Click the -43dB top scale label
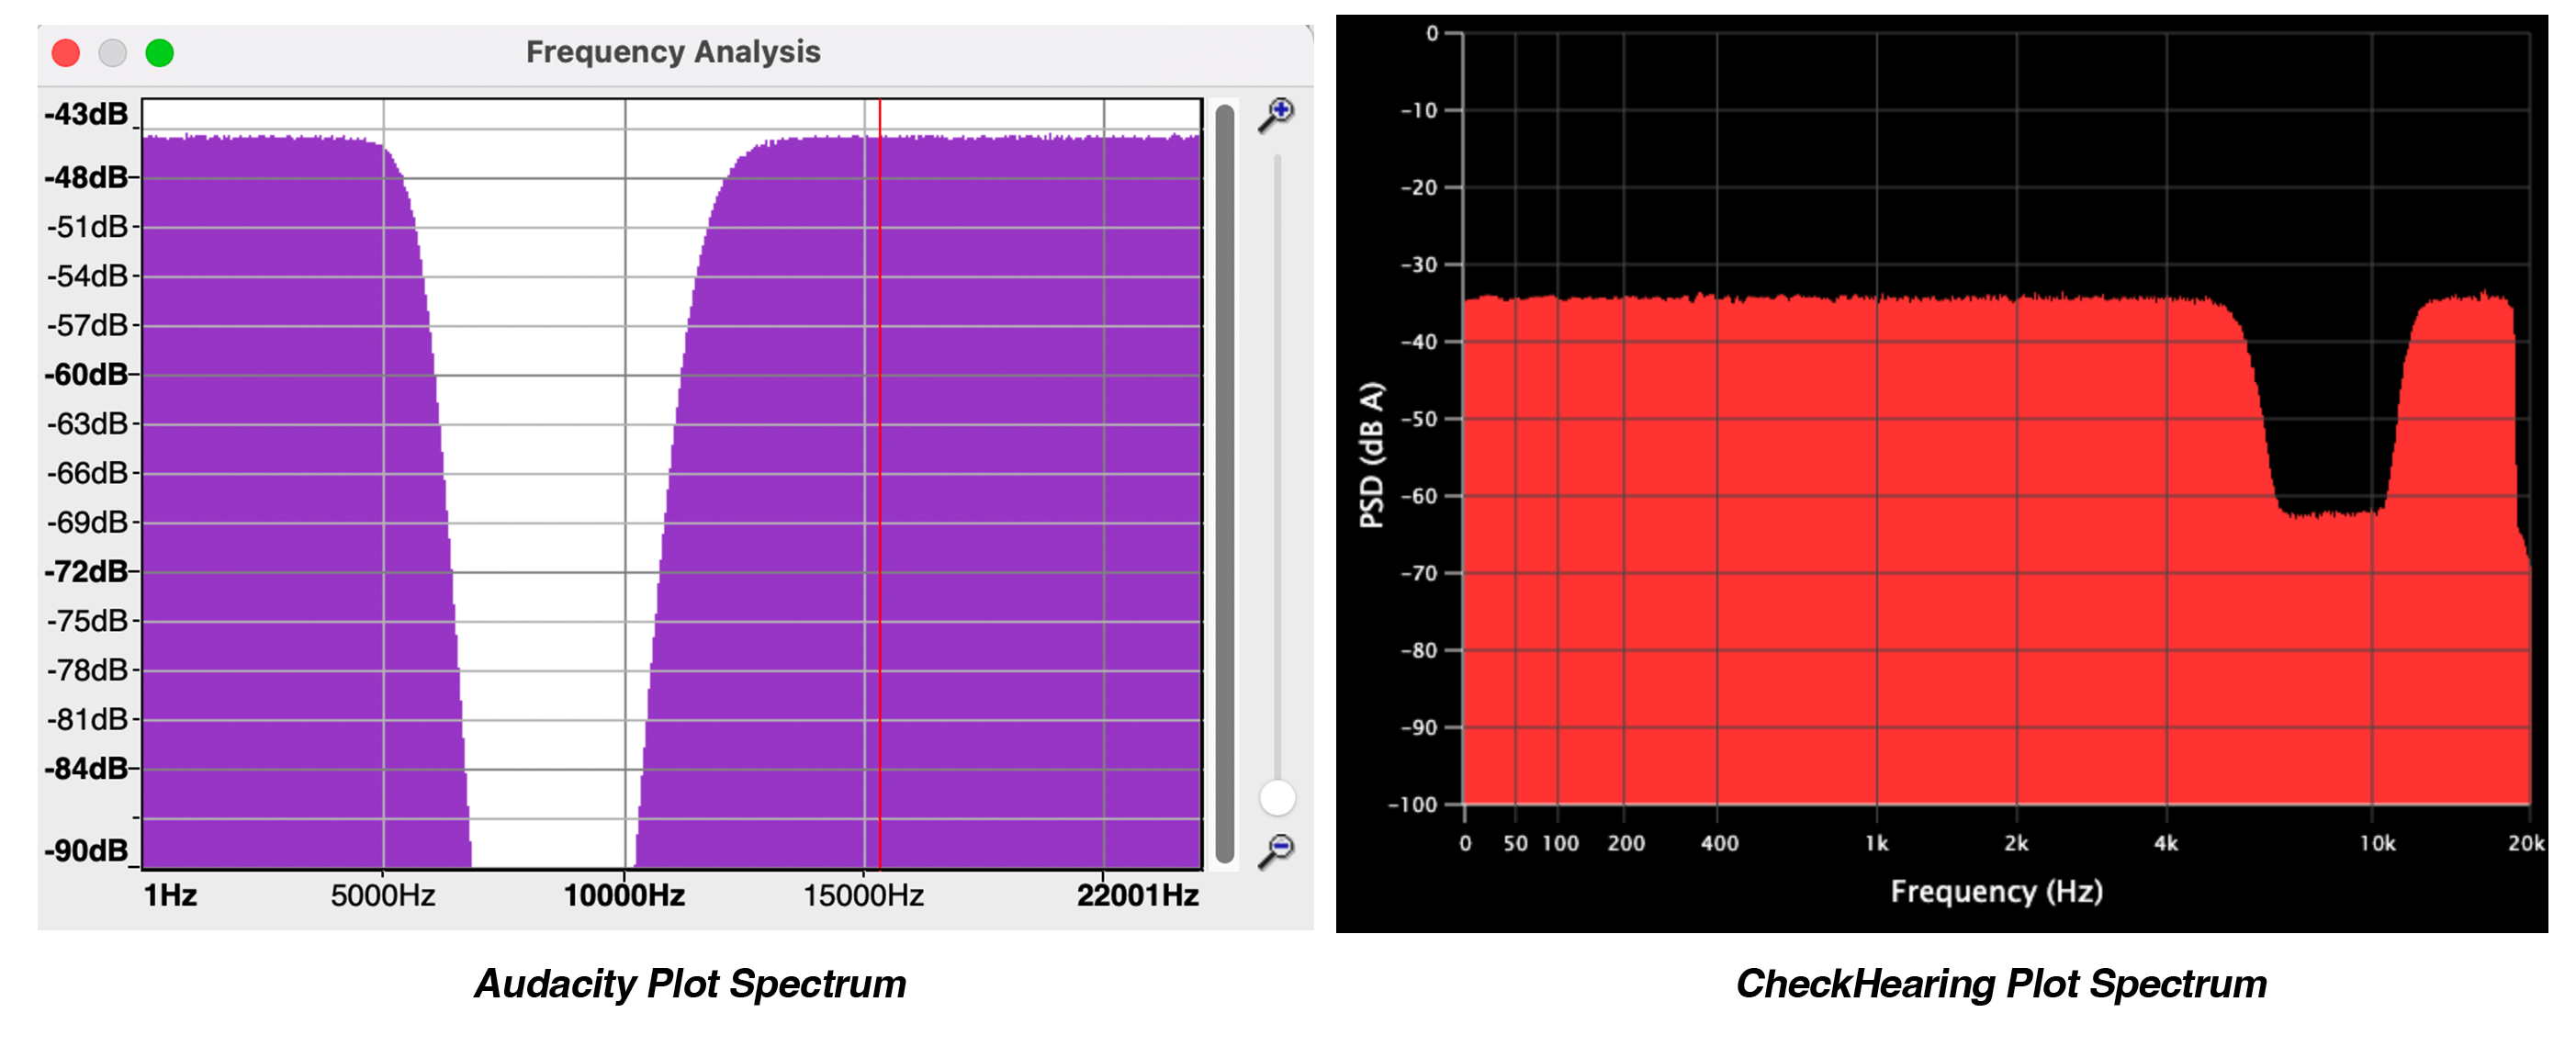 85,114
